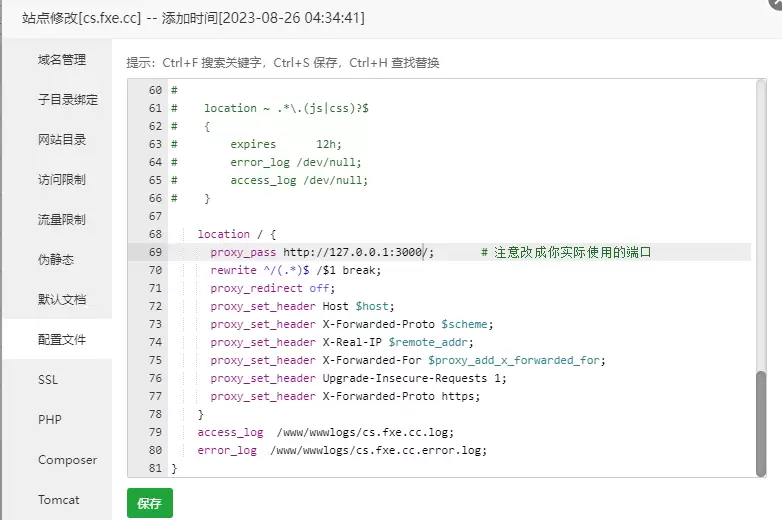Viewport: 782px width, 520px height.
Task: Open the 默认文档 tab
Action: point(61,300)
